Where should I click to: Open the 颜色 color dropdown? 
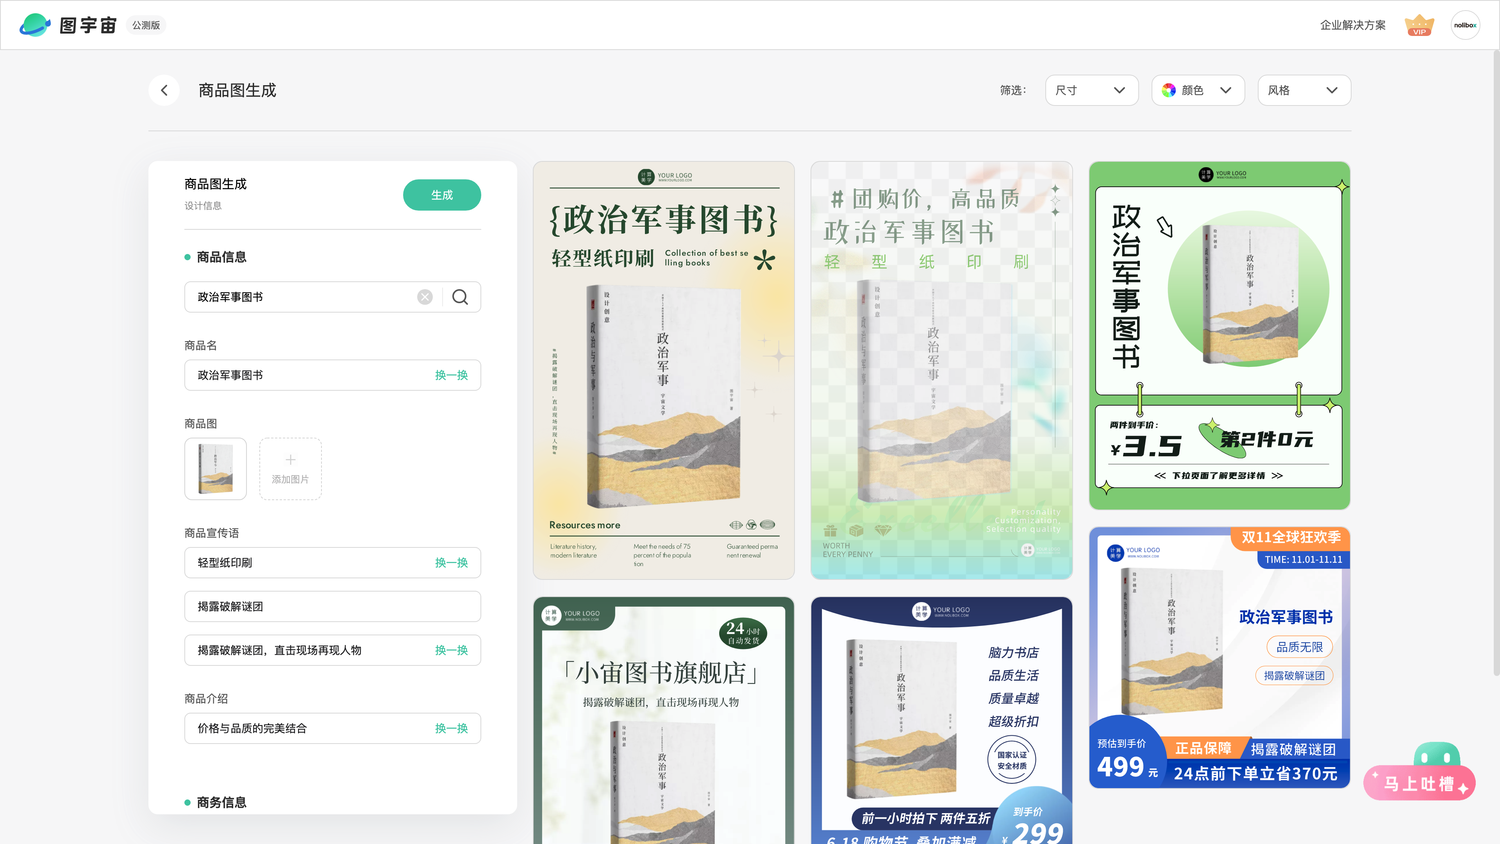click(x=1198, y=90)
